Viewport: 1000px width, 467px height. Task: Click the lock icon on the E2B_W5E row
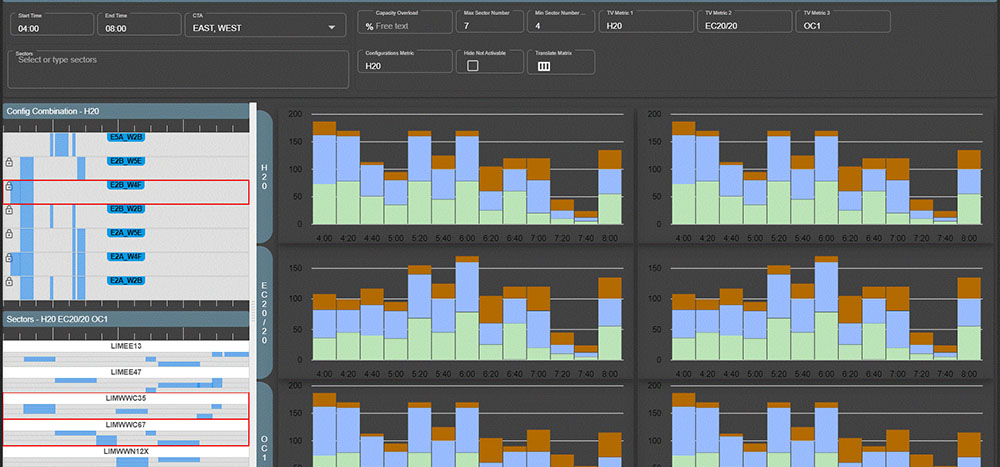(9, 161)
